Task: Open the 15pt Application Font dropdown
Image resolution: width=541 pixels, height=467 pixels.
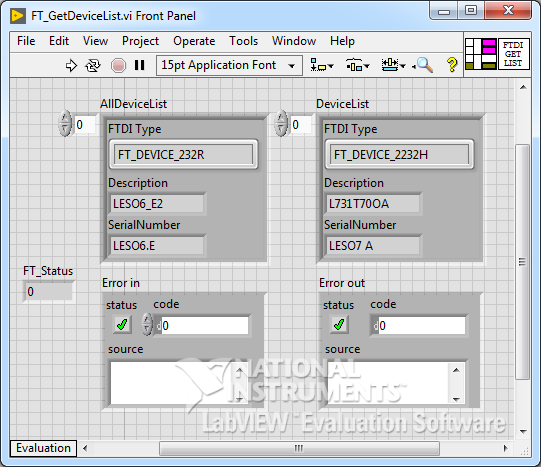Action: click(229, 65)
